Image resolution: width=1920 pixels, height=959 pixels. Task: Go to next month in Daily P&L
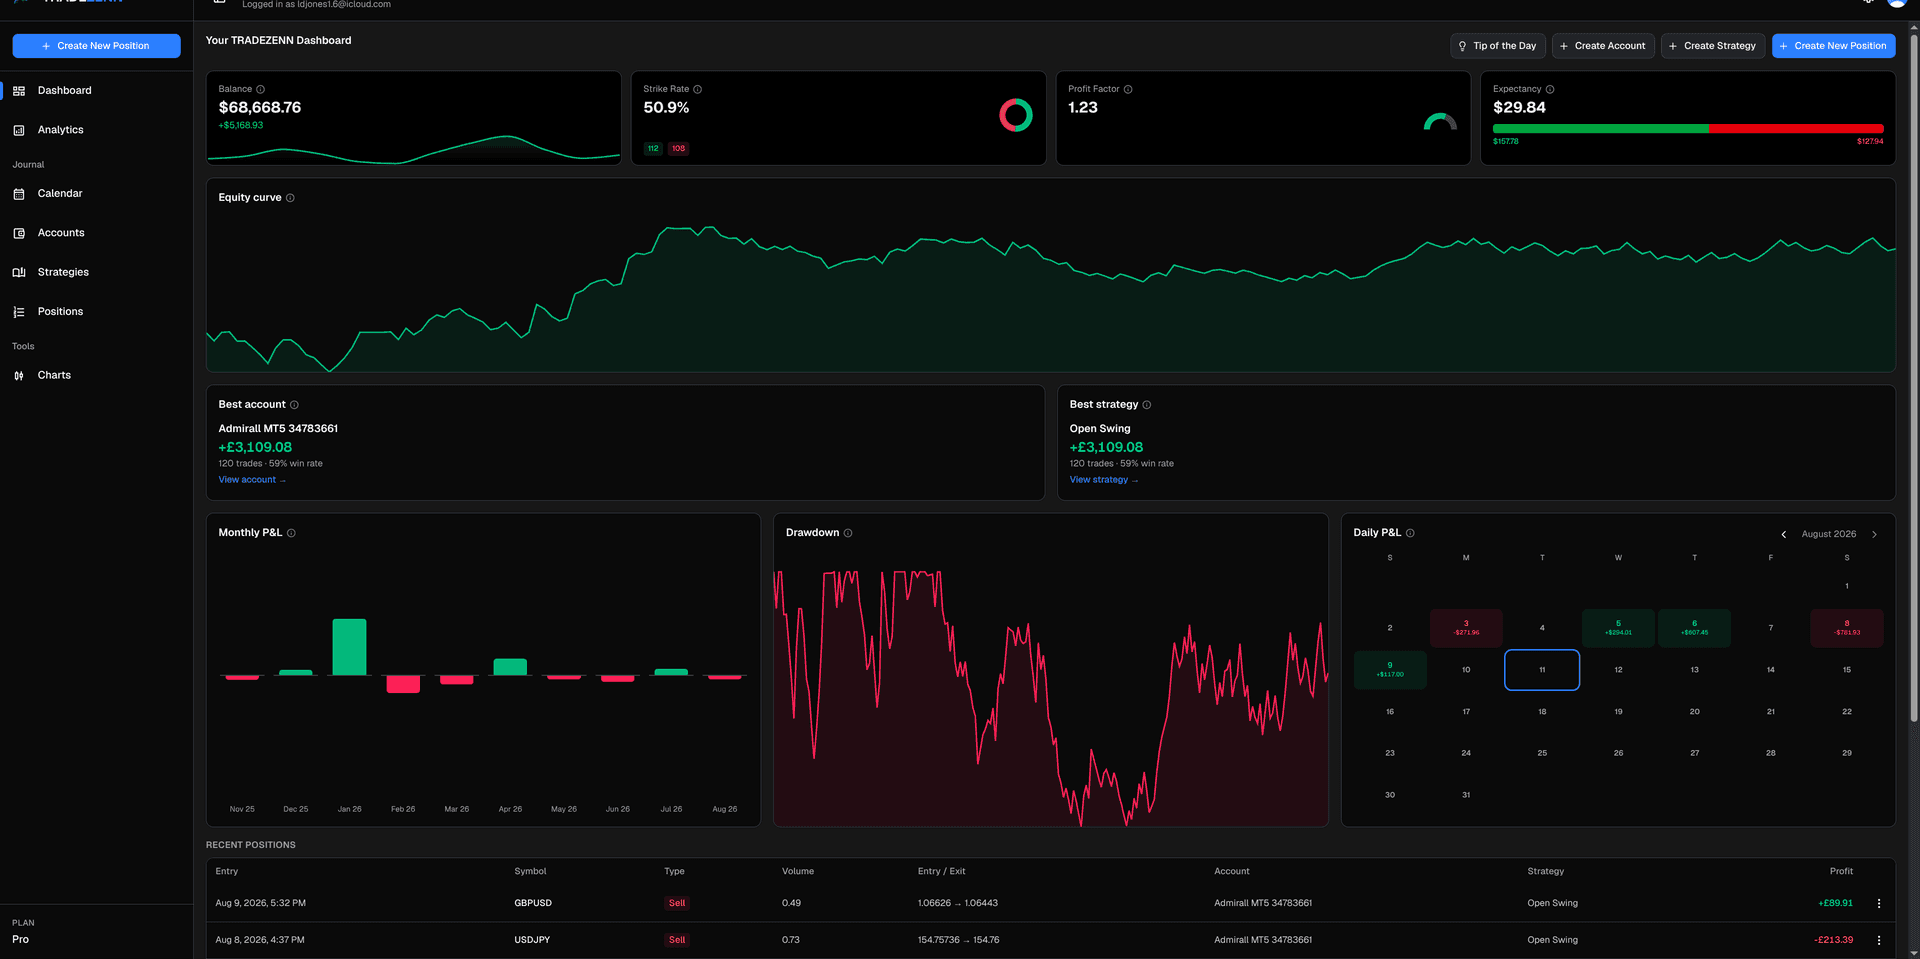[x=1874, y=535]
